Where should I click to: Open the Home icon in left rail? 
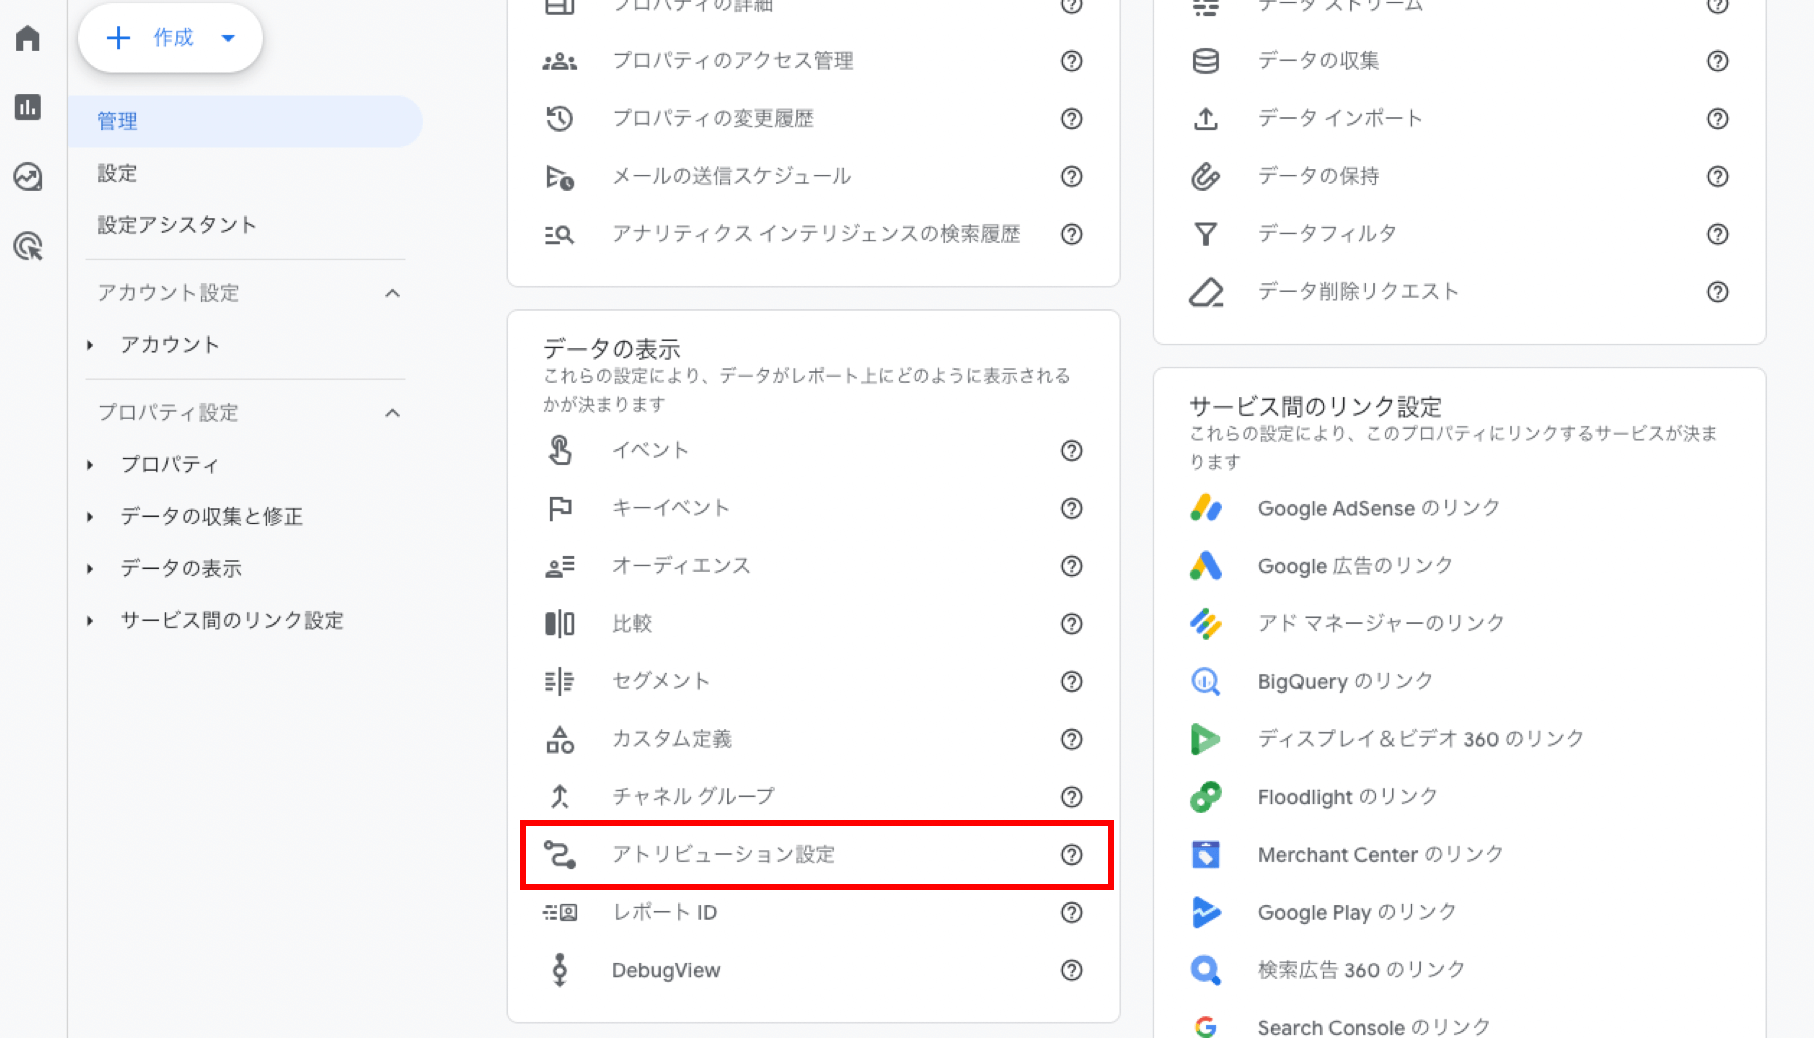(28, 38)
